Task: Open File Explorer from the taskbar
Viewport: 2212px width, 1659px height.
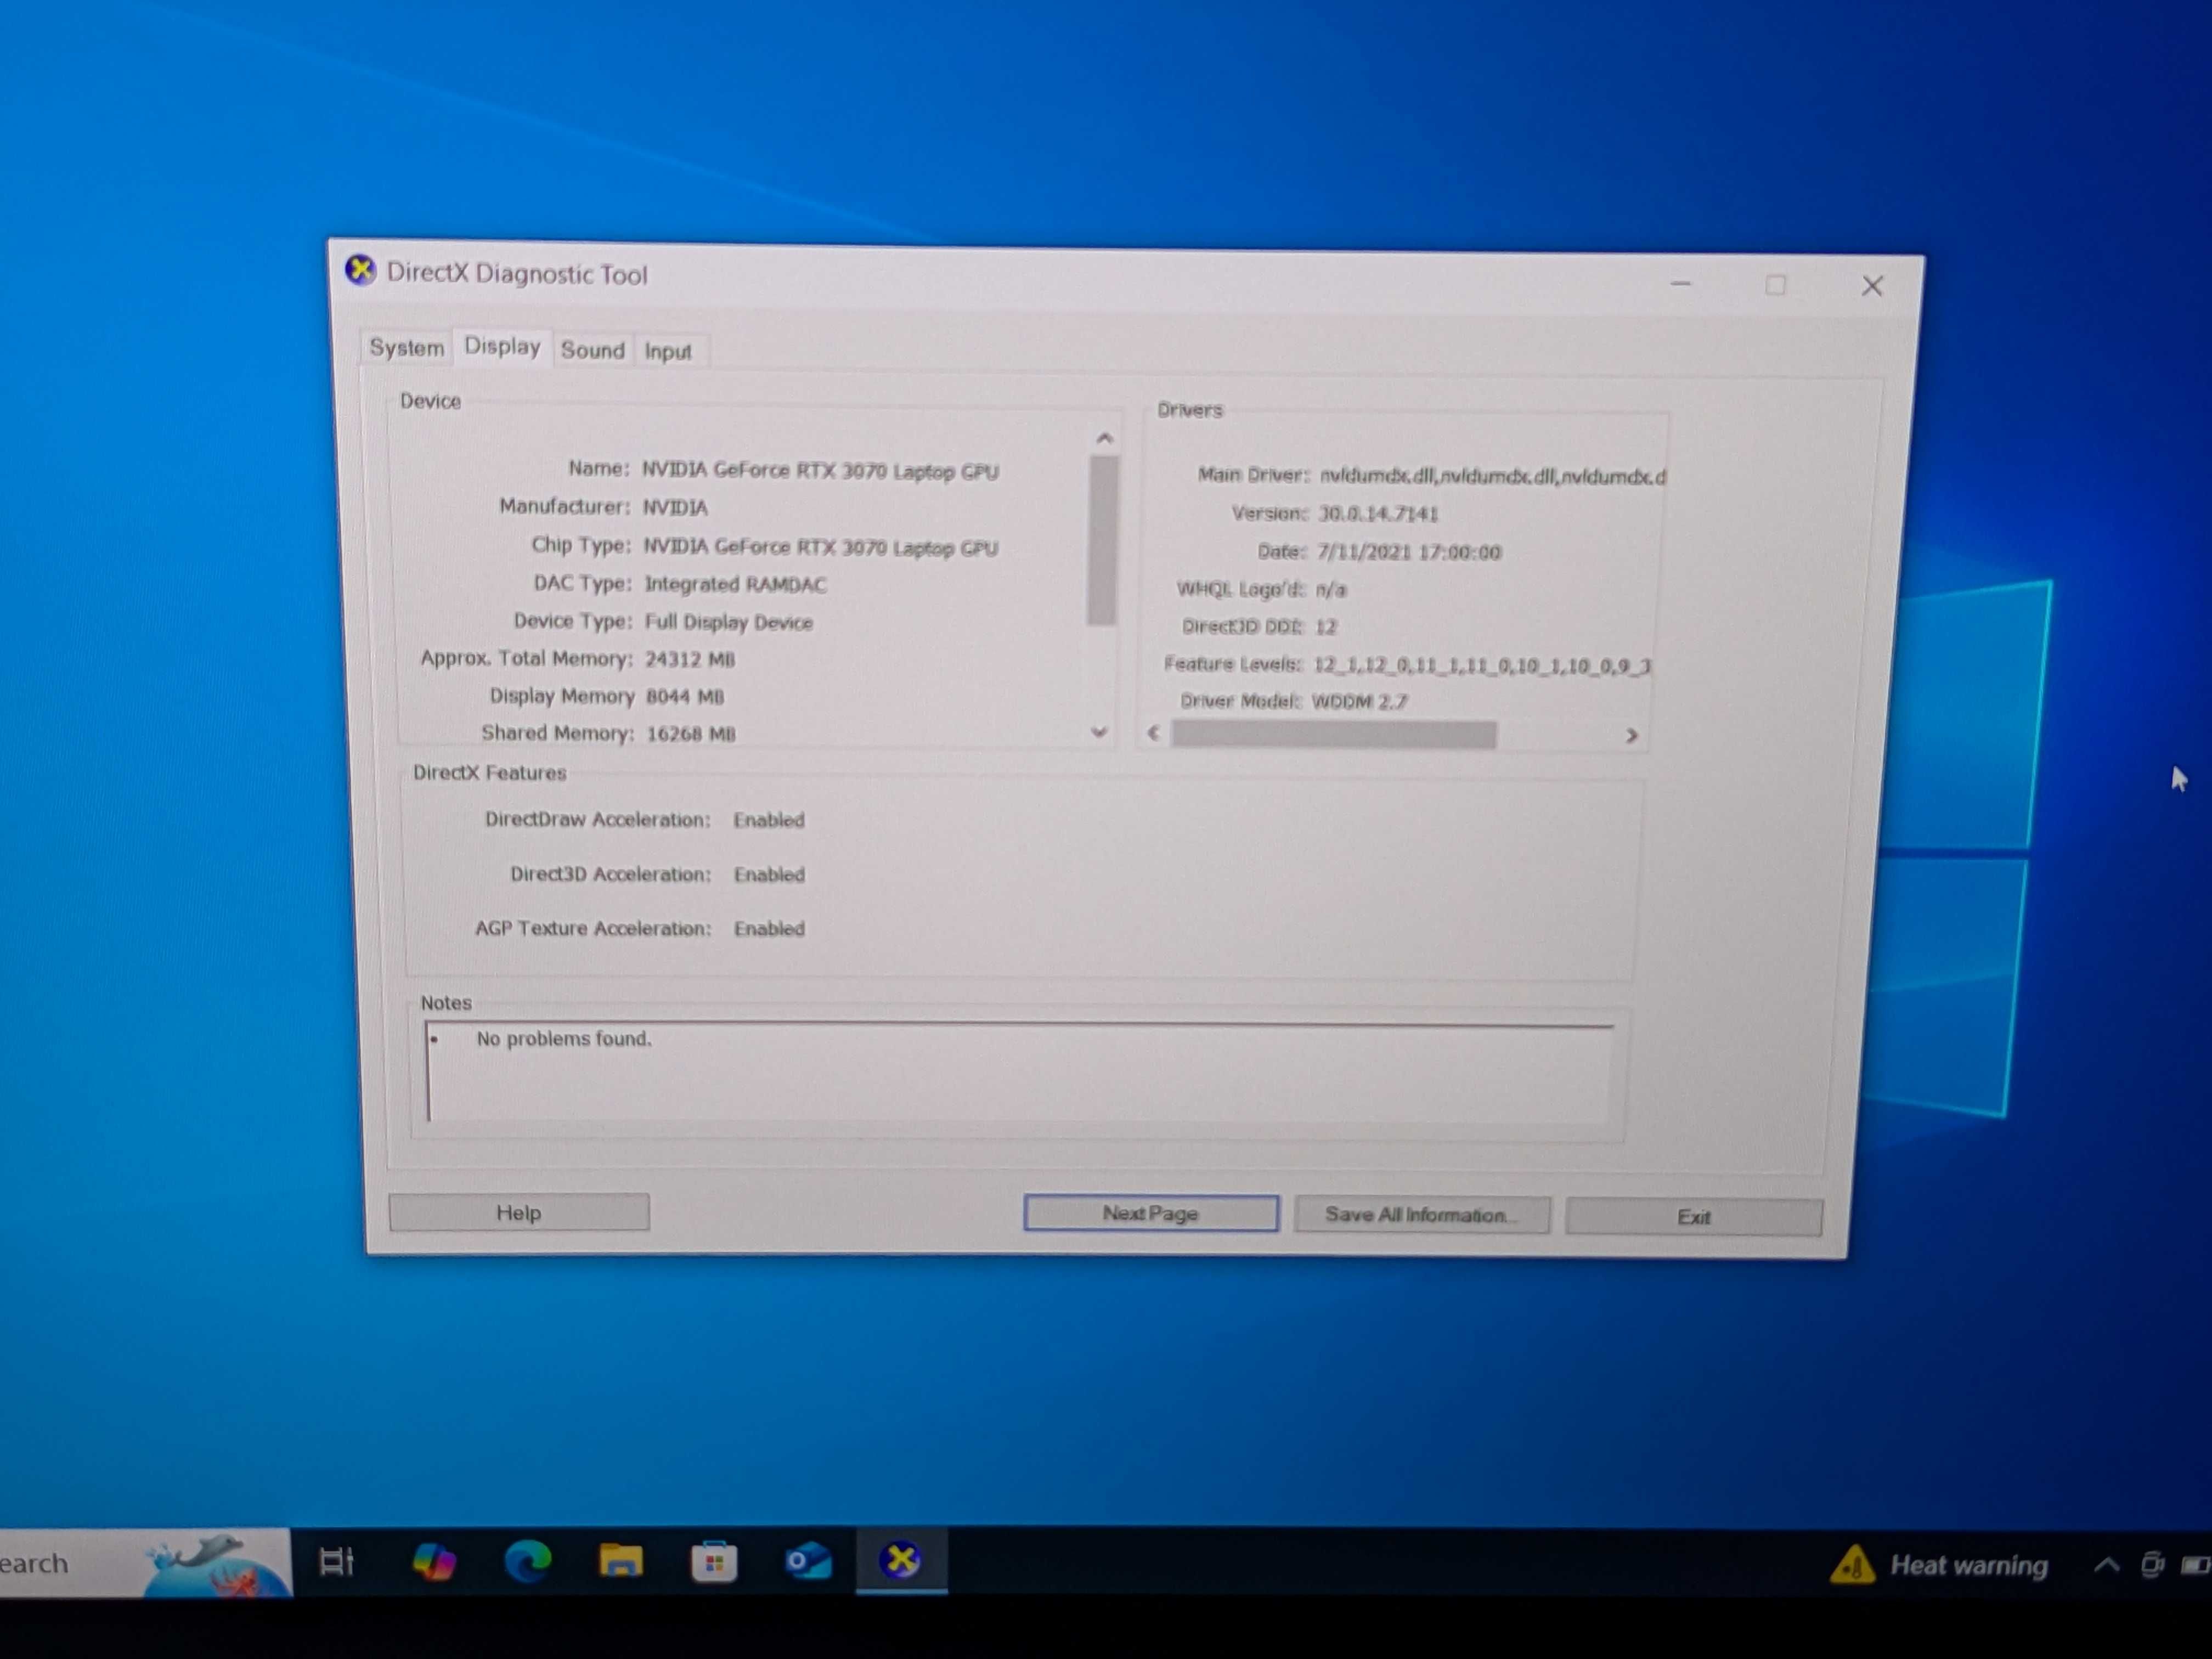Action: click(621, 1561)
